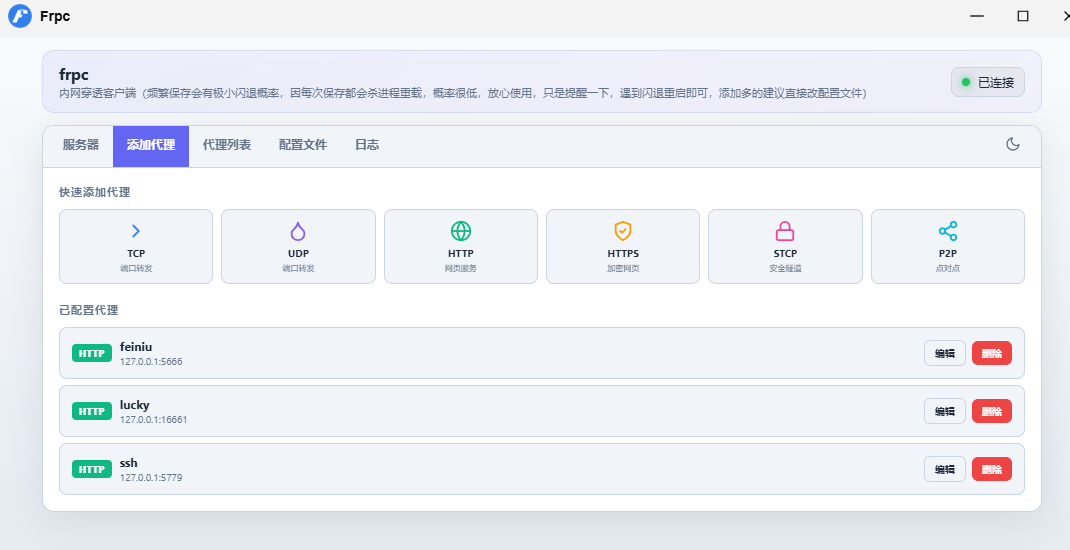Switch to the 服务器 tab

pos(81,145)
